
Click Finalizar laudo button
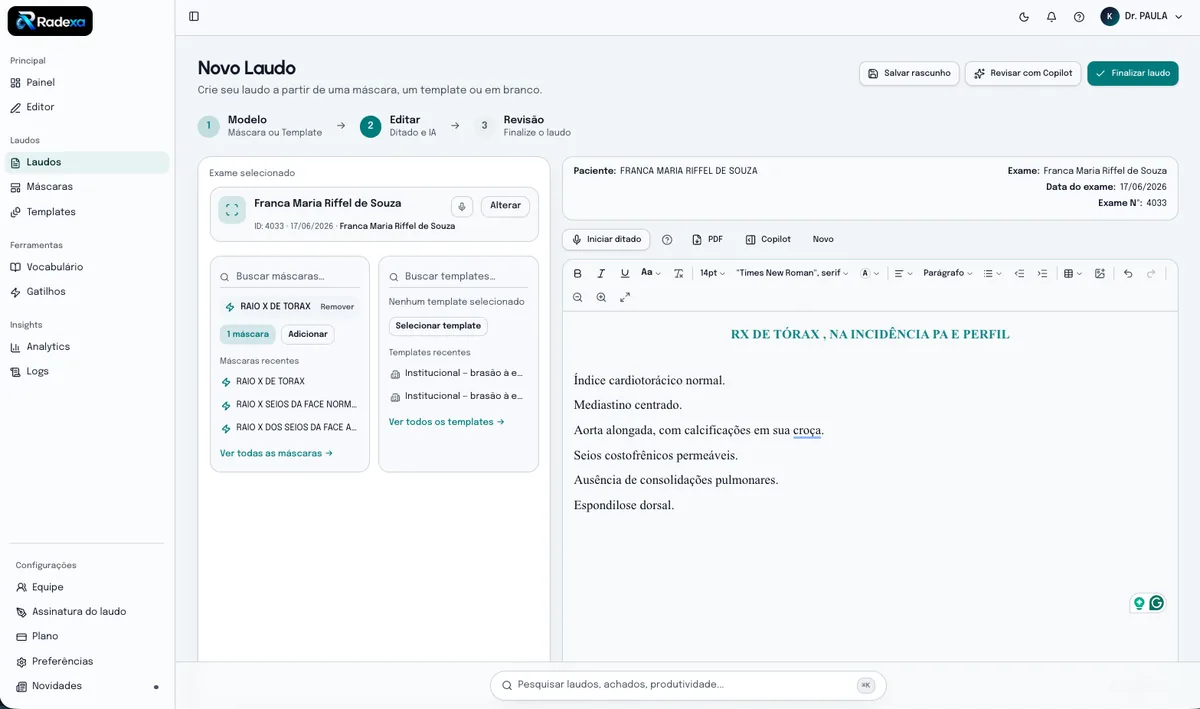coord(1133,73)
